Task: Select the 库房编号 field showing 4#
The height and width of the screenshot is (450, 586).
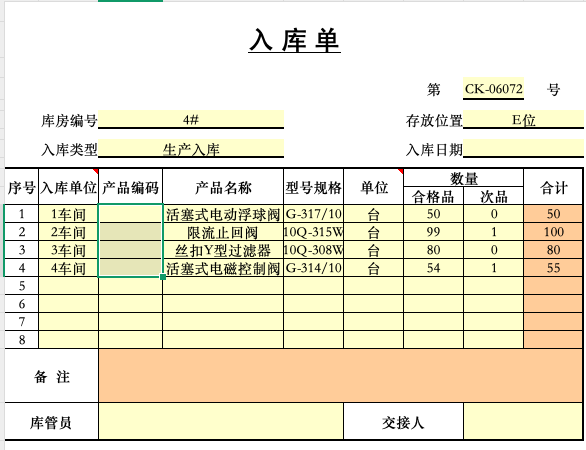Action: (x=191, y=120)
